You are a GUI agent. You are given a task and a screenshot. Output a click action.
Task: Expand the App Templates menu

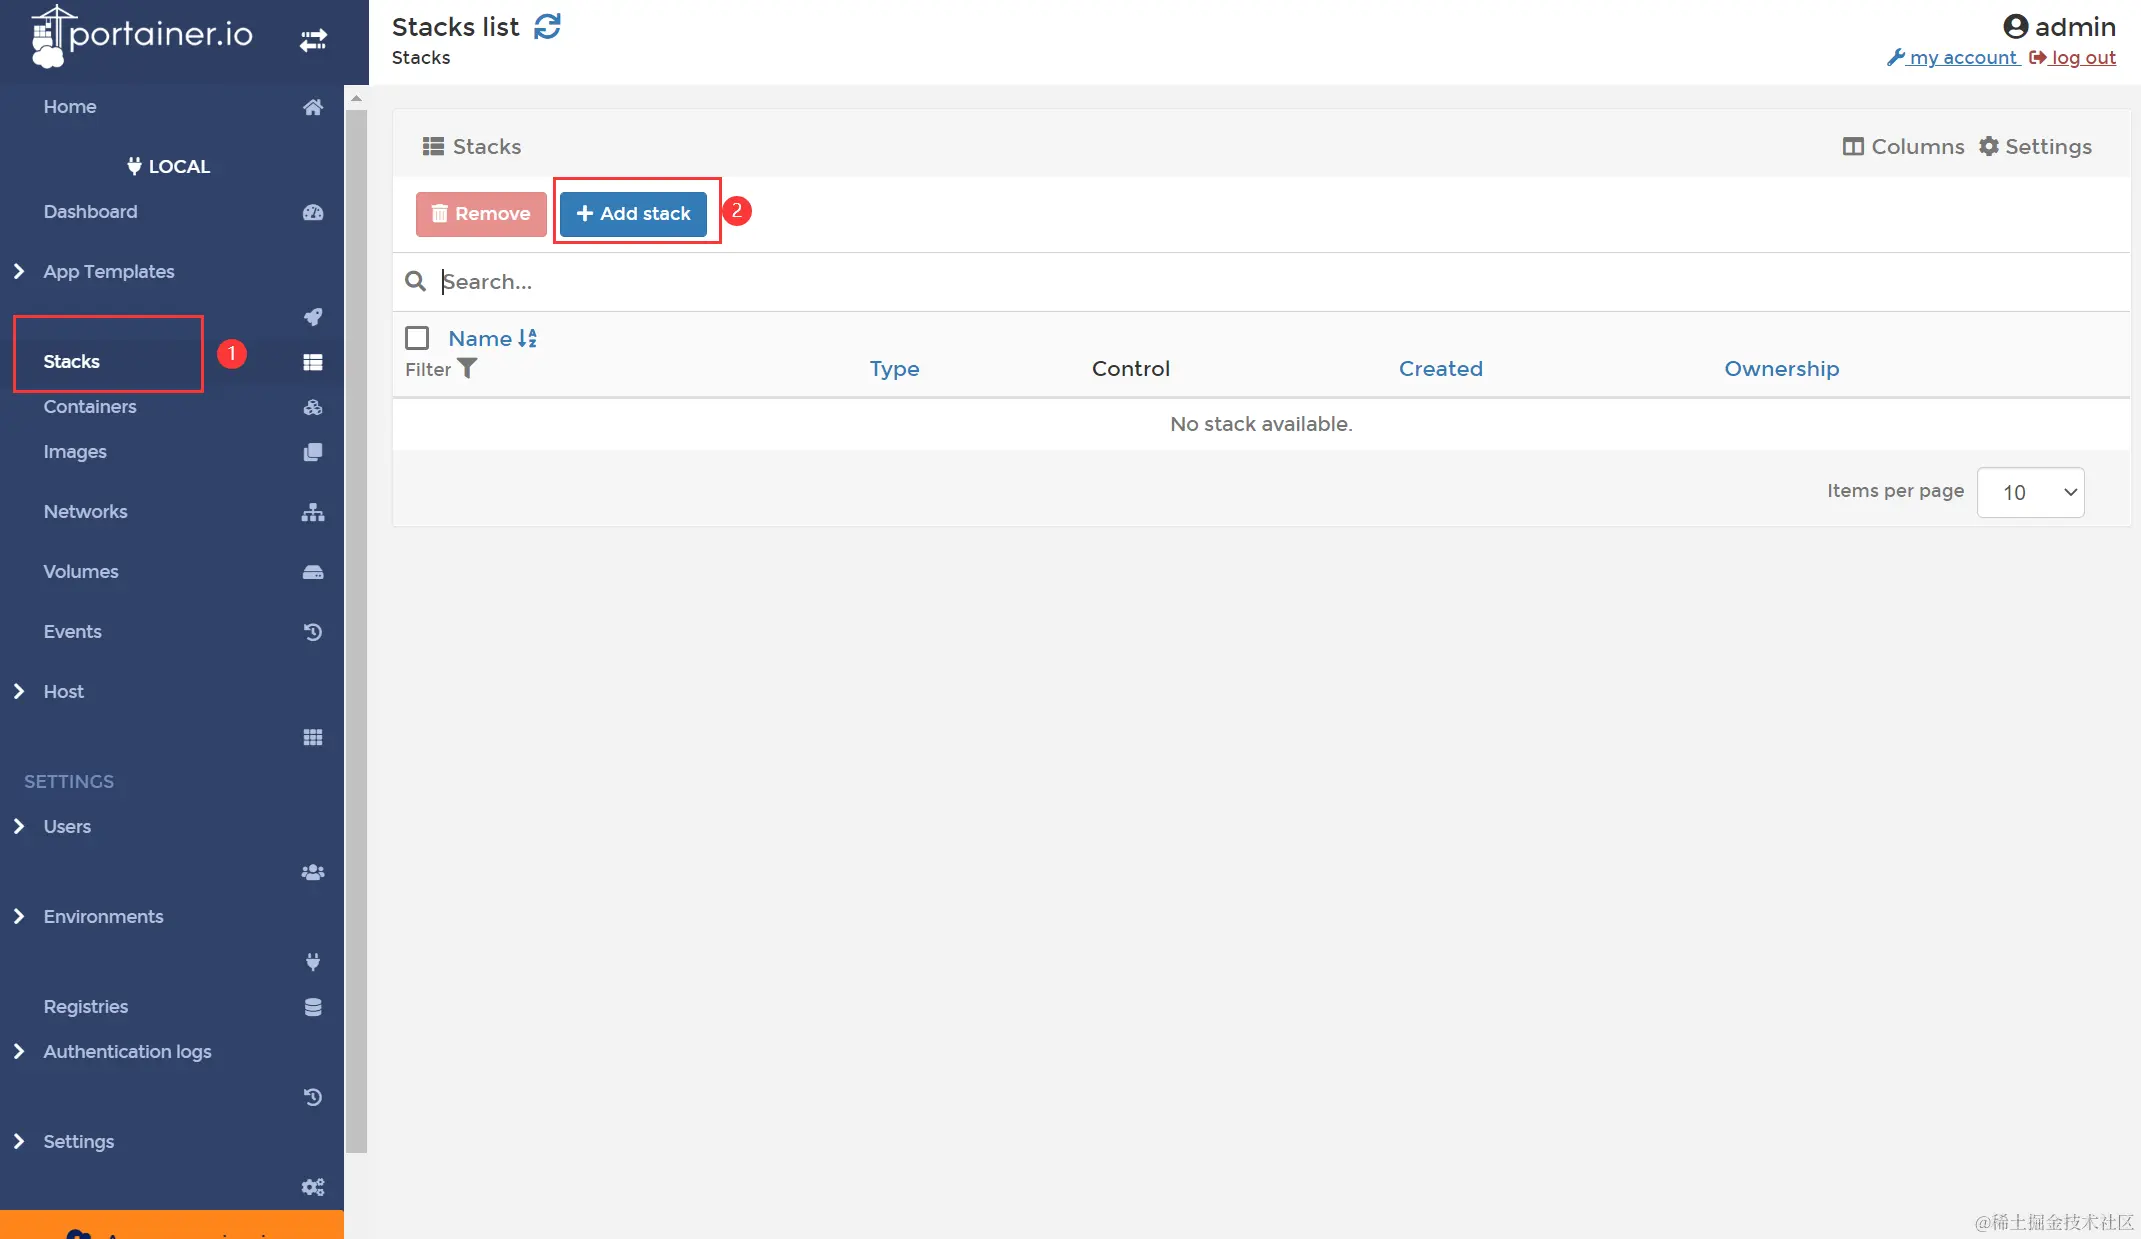[108, 272]
